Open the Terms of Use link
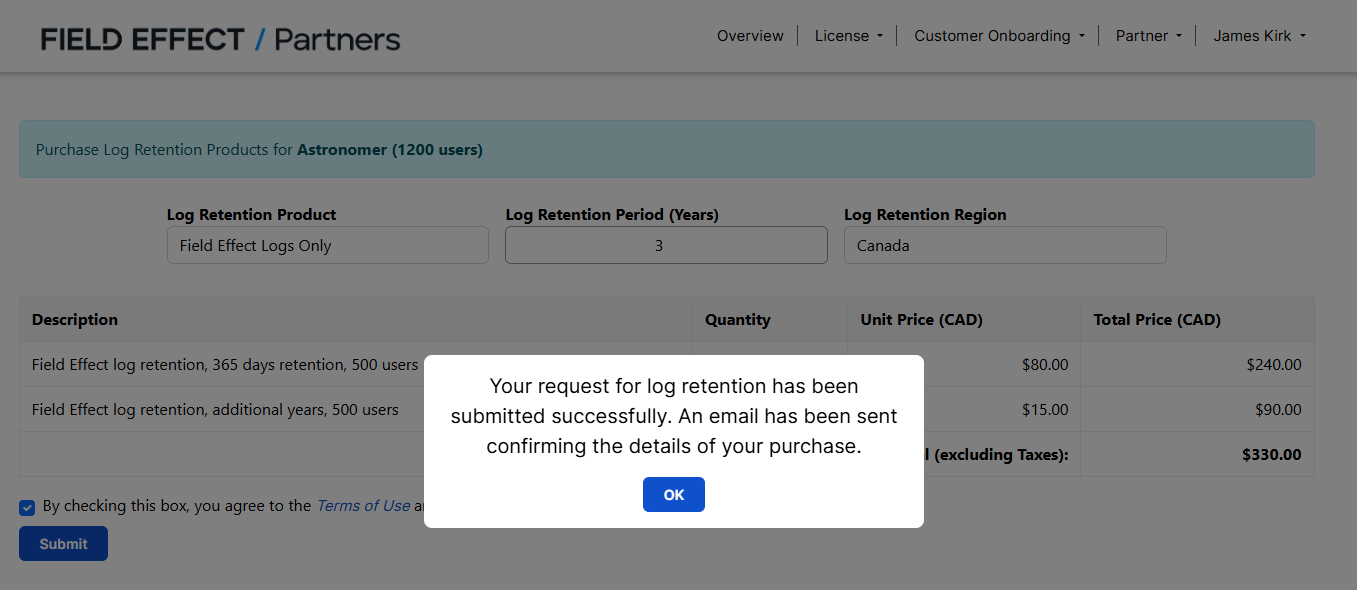 [363, 506]
